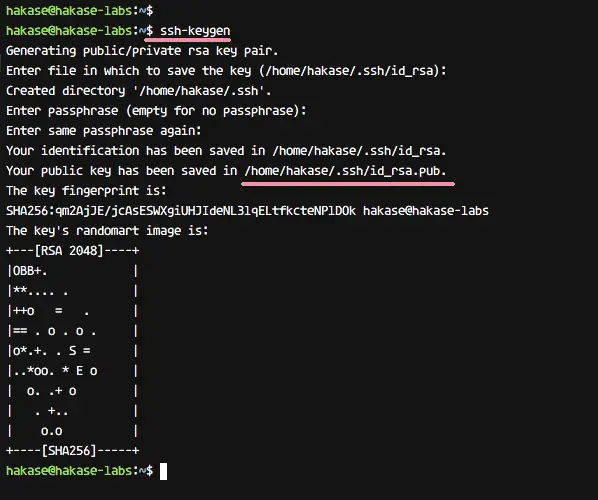Click the 'Generating public/private rsa key pair' line
598x500 pixels.
coord(142,51)
